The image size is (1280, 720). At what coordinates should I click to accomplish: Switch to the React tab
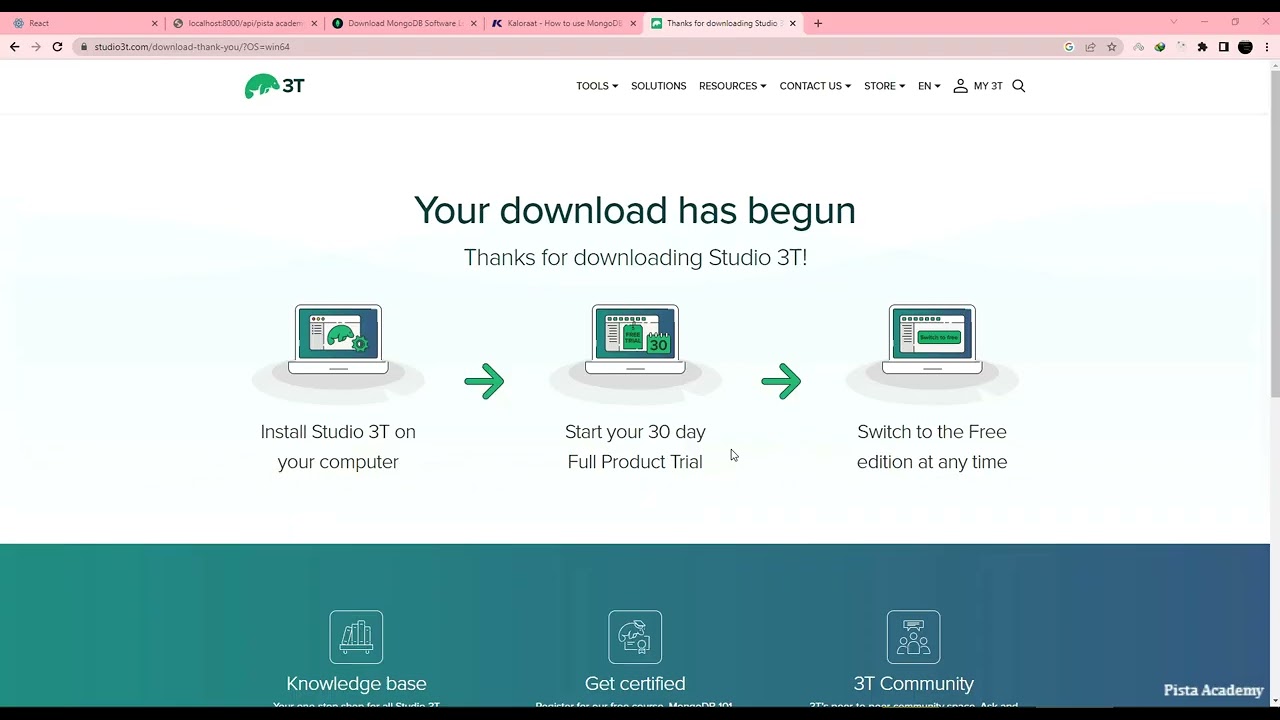point(84,23)
